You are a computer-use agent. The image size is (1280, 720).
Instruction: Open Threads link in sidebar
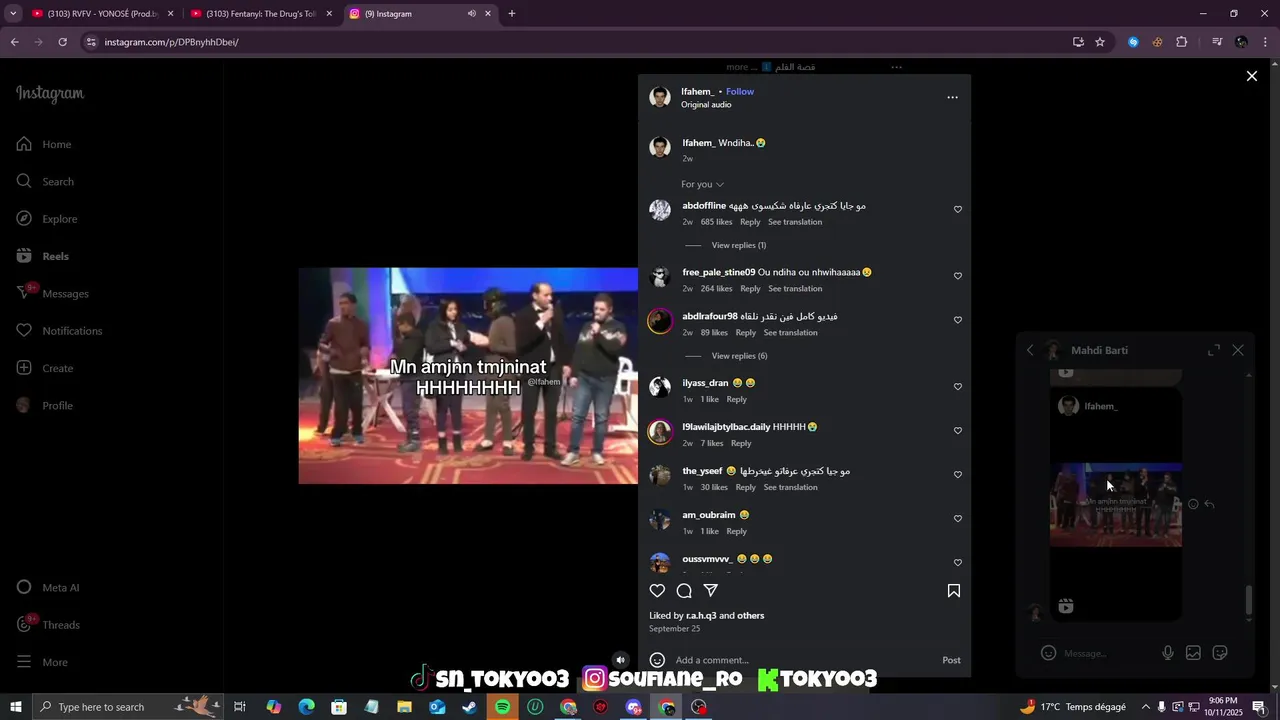48,624
